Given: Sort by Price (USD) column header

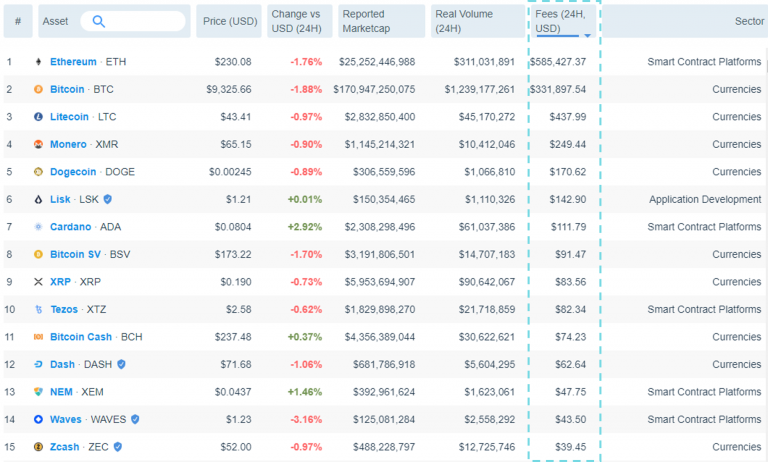Looking at the screenshot, I should point(230,21).
